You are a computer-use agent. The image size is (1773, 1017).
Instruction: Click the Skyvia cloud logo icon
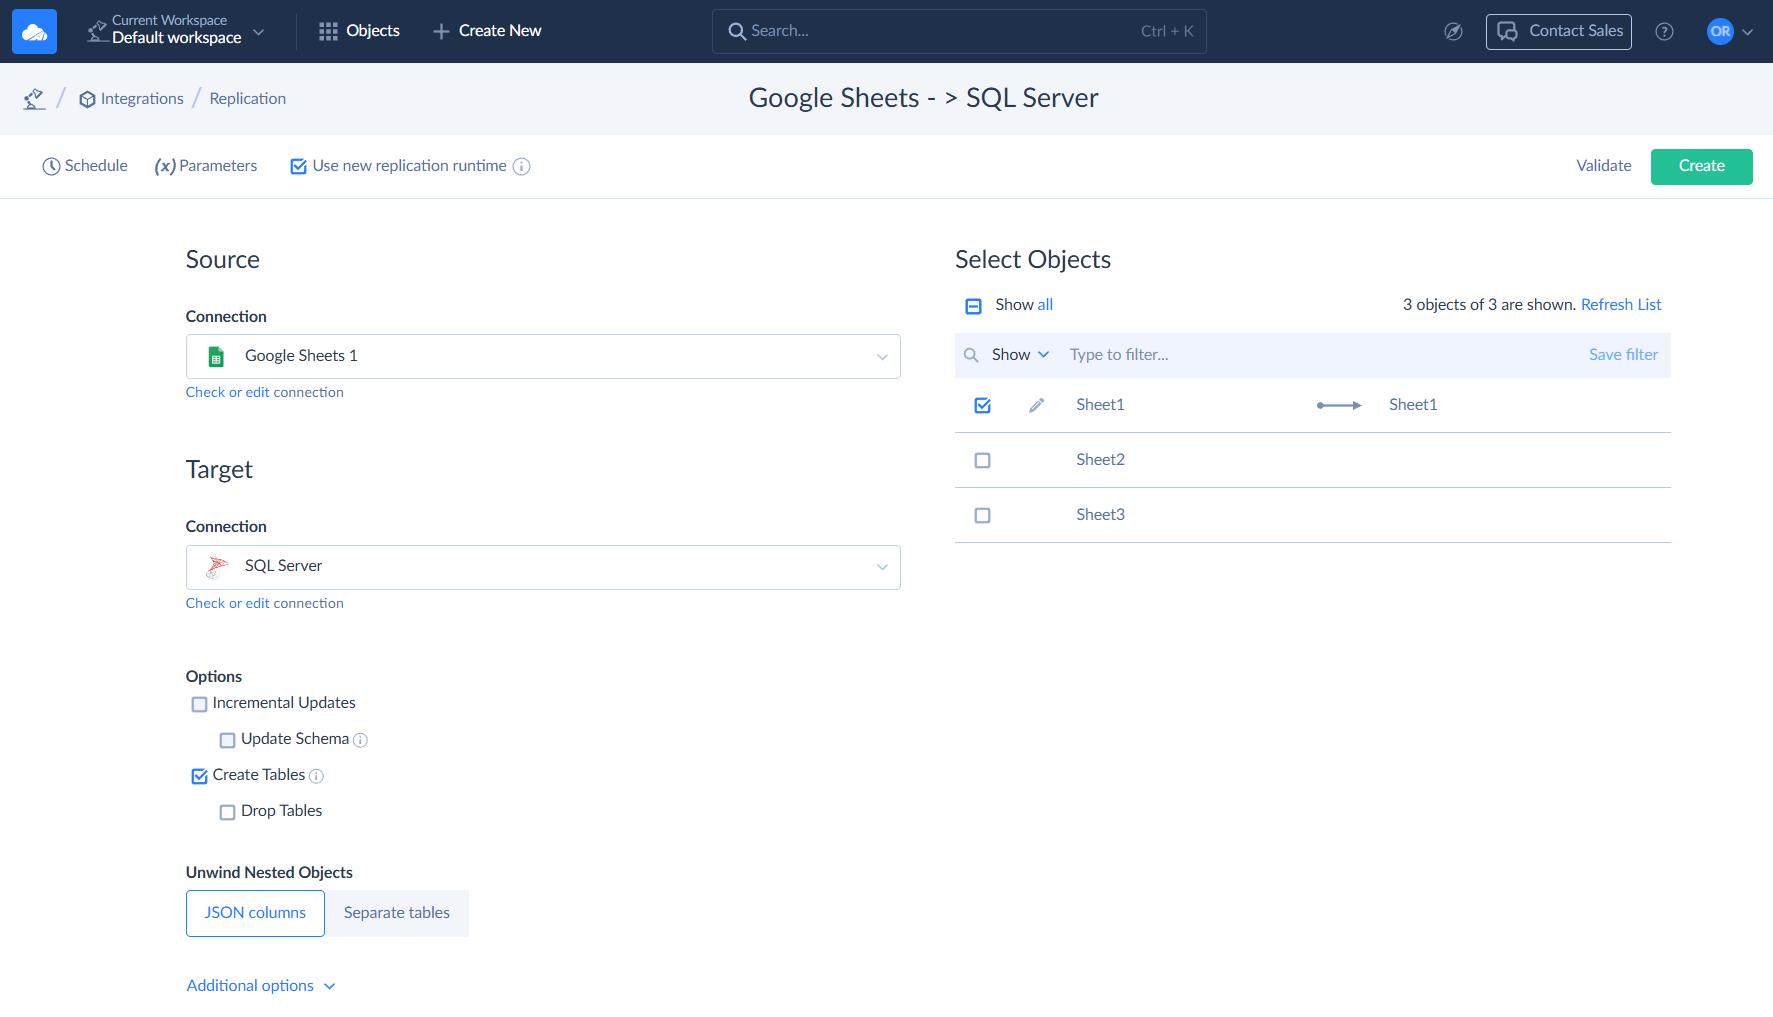coord(34,31)
